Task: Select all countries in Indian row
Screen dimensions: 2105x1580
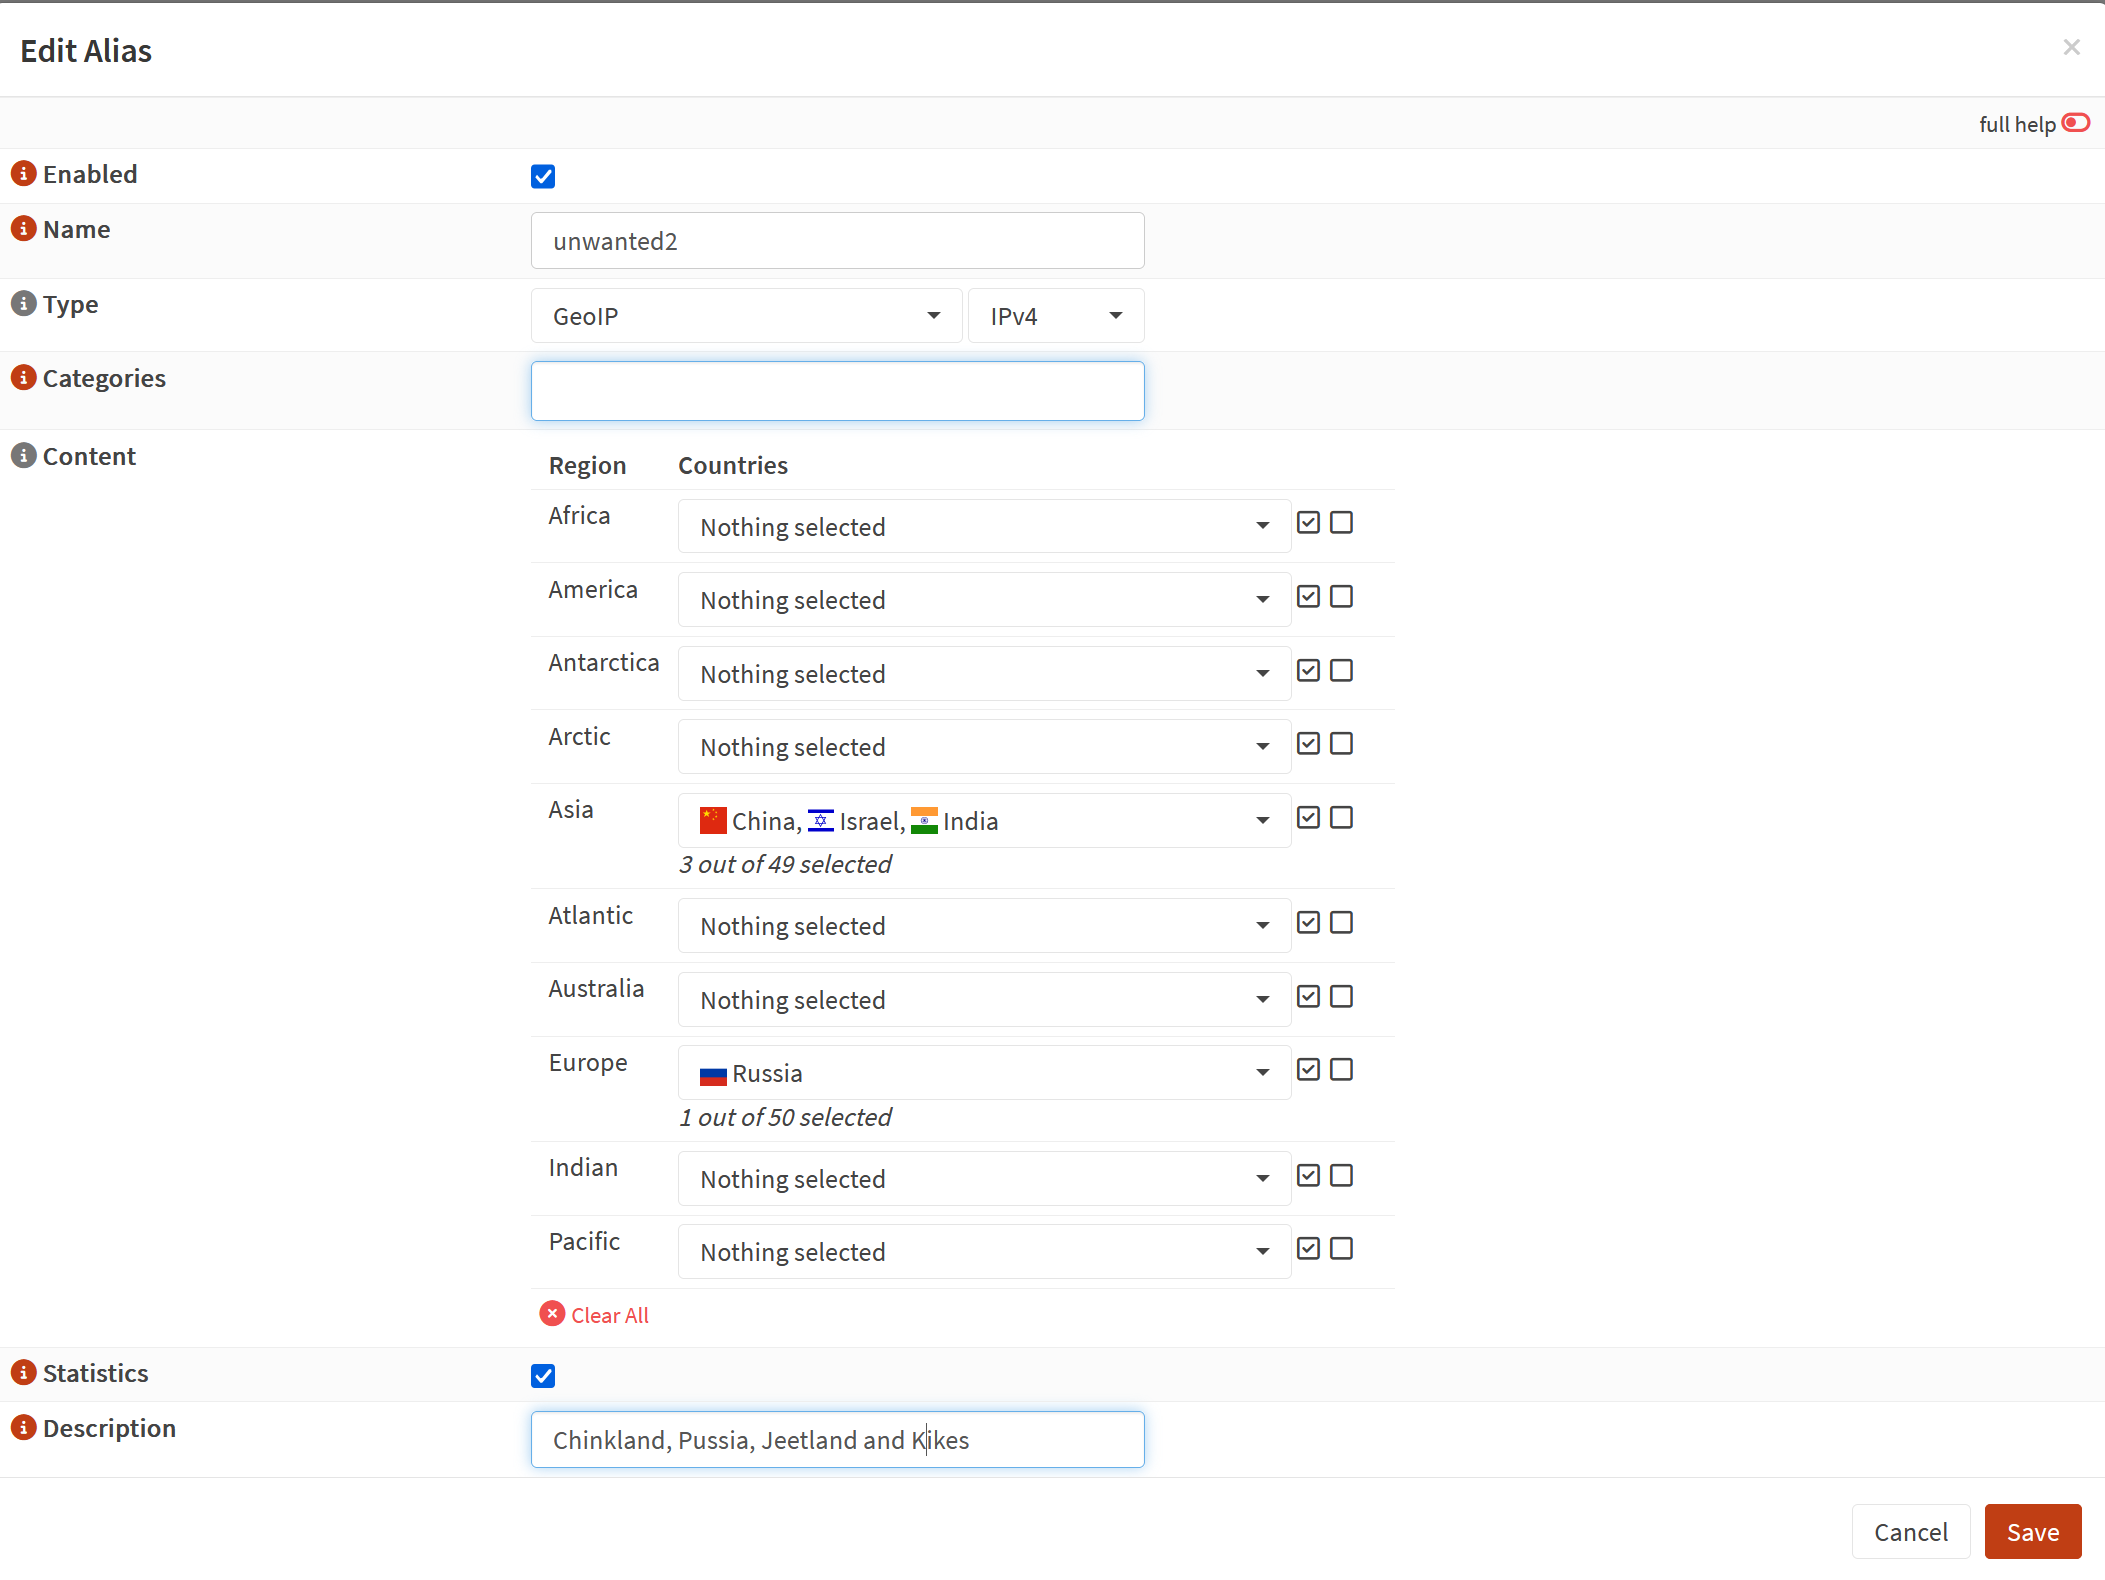Action: click(x=1308, y=1176)
